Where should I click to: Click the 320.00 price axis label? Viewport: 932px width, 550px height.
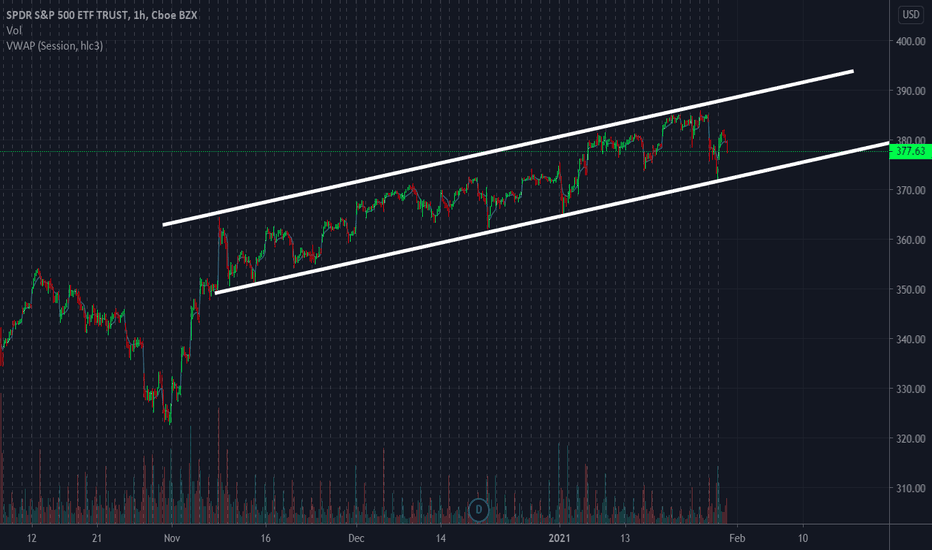(911, 439)
